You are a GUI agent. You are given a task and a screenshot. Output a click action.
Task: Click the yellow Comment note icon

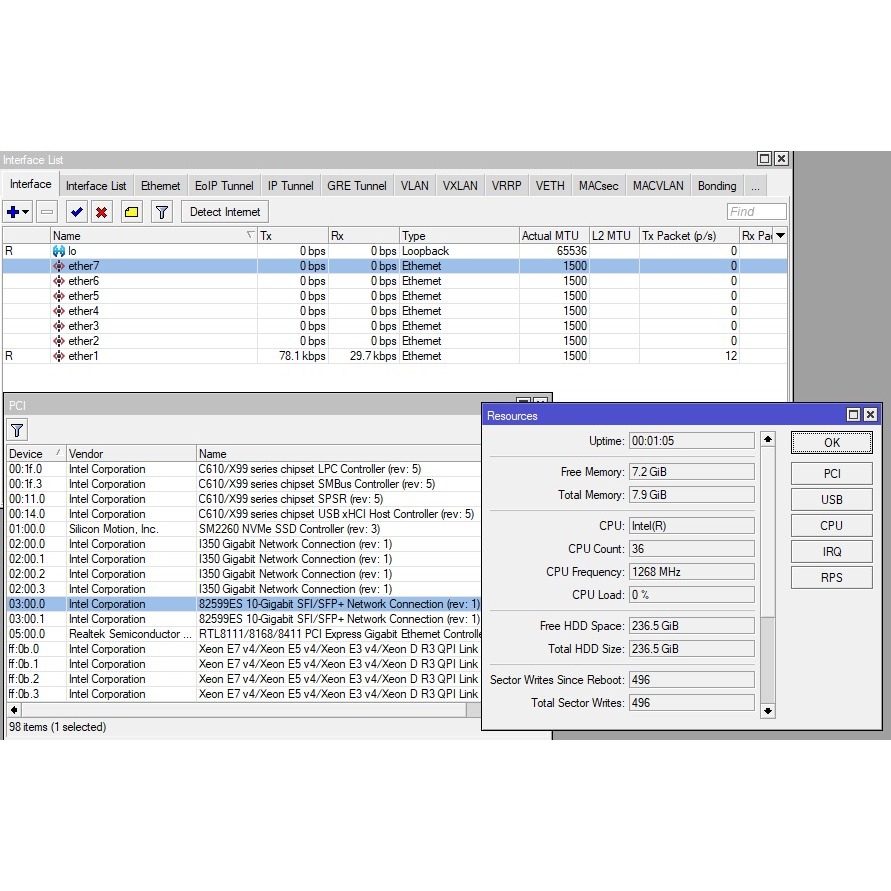point(131,212)
